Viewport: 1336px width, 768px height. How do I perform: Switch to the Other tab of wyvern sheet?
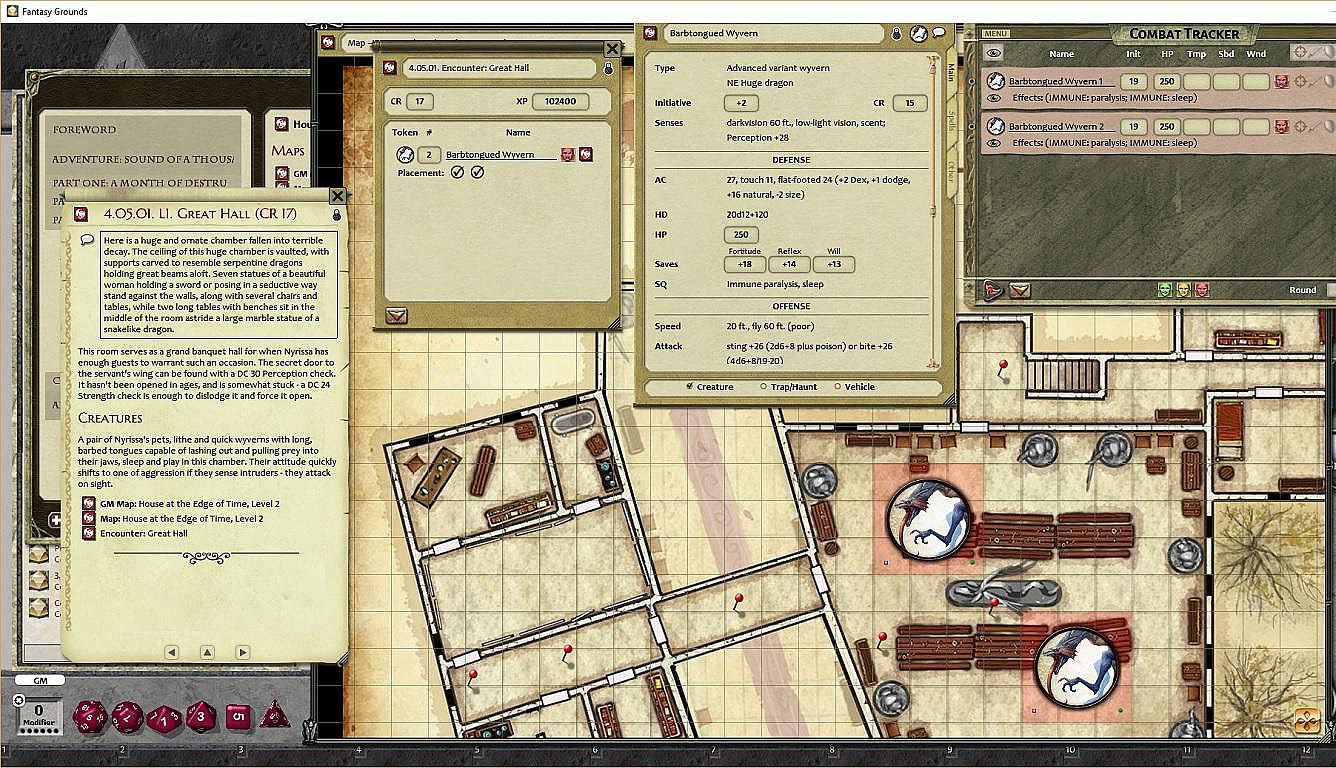951,171
